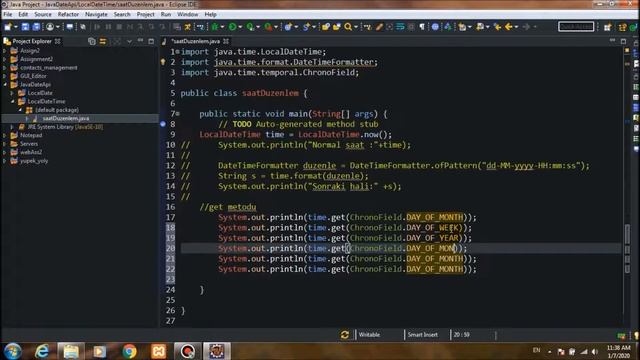Open the Window menu
This screenshot has height=360, width=640.
click(187, 14)
